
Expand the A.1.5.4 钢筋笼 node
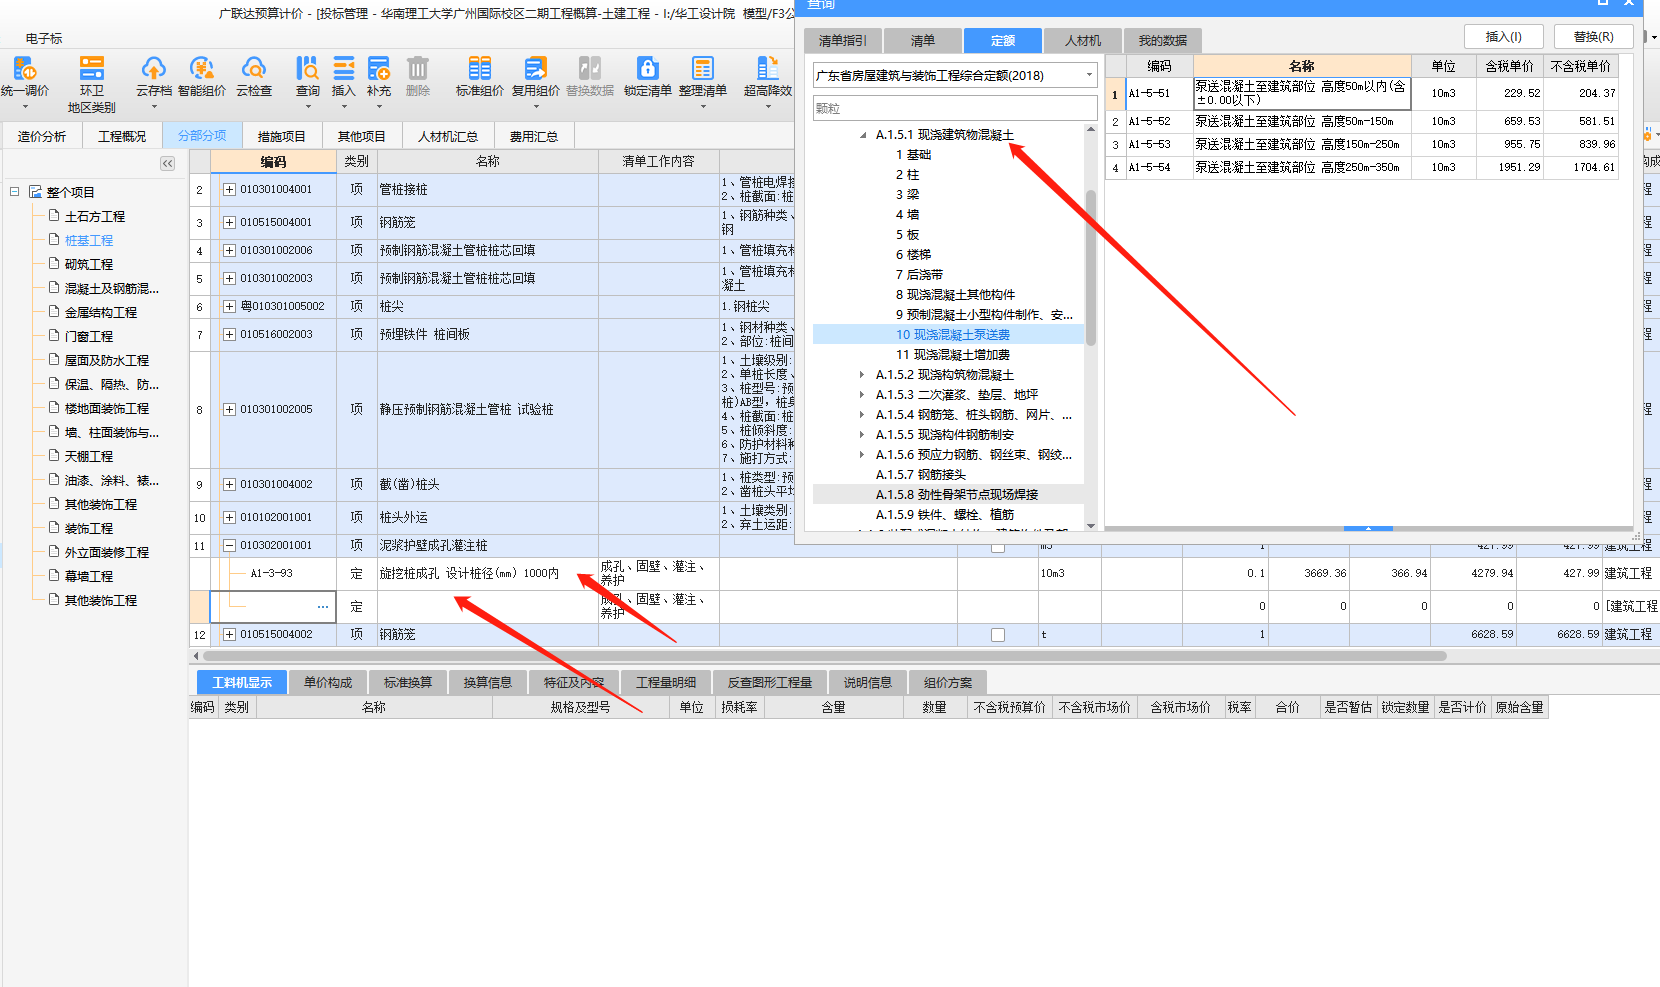pyautogui.click(x=862, y=415)
